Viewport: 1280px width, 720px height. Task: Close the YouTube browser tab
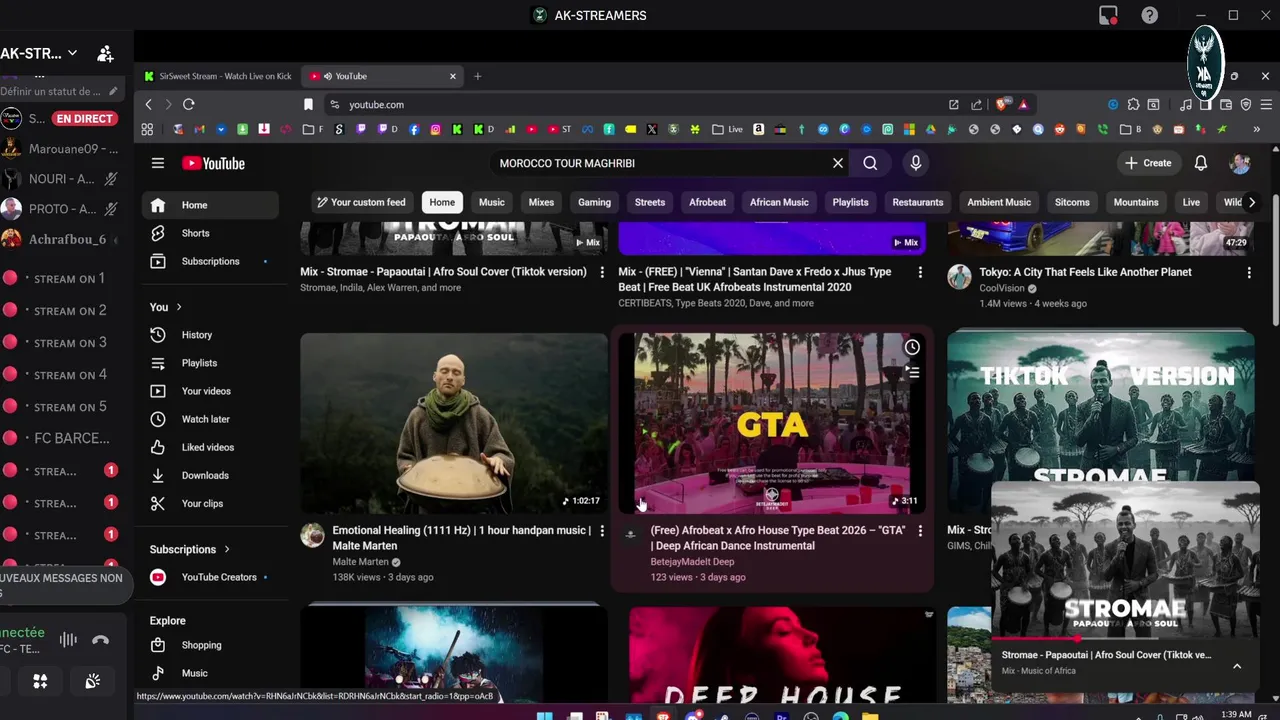coord(452,76)
